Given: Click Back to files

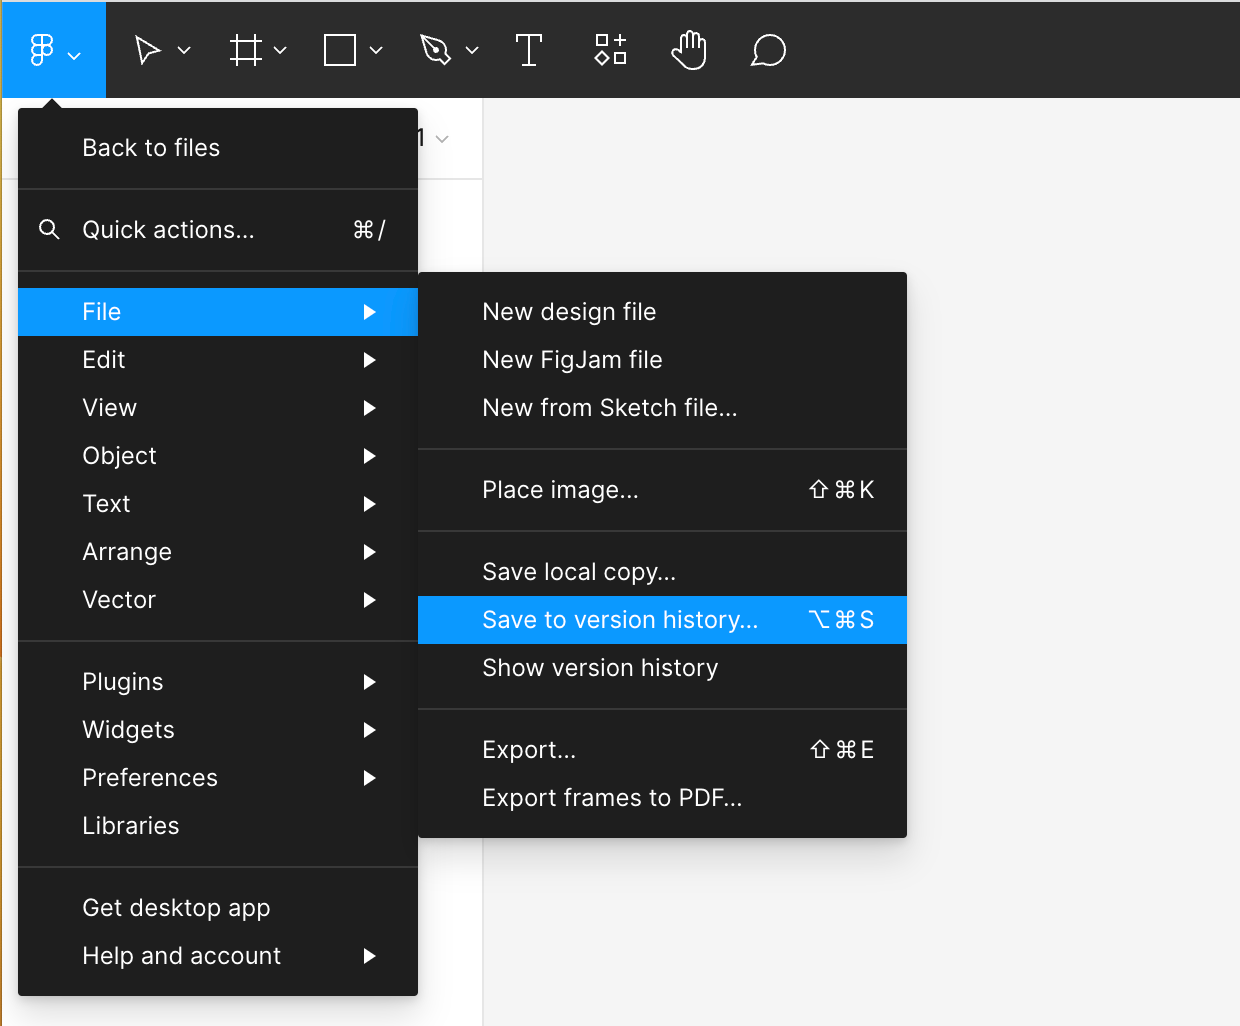Looking at the screenshot, I should pos(151,148).
